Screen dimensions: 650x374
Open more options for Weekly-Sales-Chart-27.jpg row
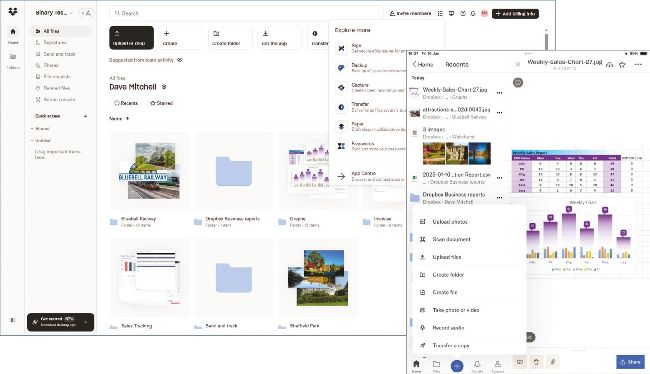point(500,93)
